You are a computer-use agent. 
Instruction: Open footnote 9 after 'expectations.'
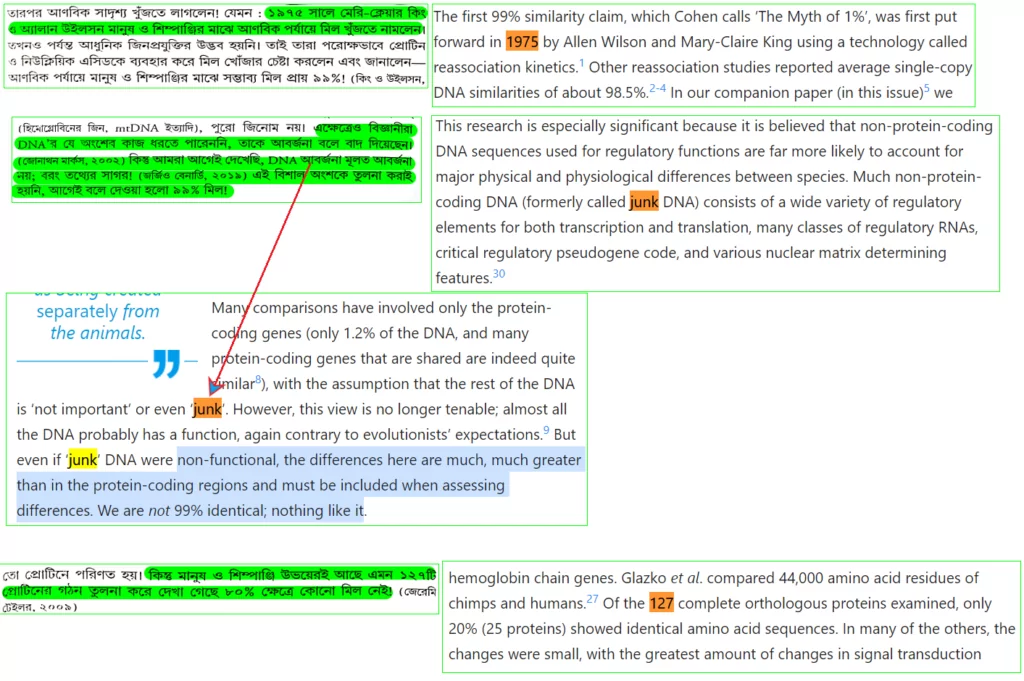(546, 431)
